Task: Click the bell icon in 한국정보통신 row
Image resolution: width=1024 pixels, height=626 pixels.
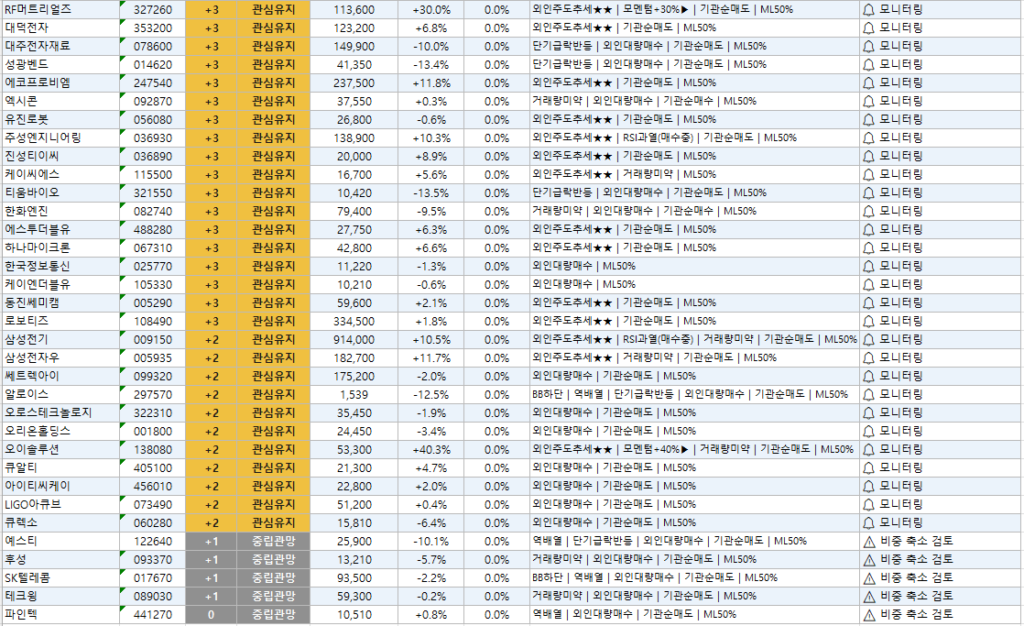Action: point(869,266)
